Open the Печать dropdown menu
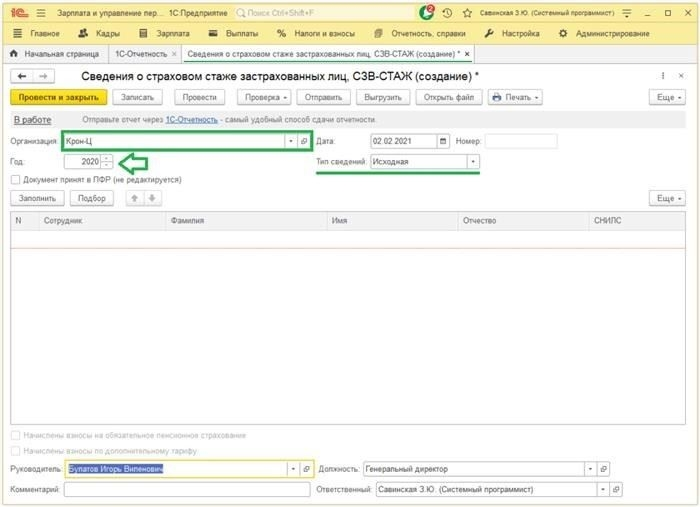The image size is (700, 507). point(515,97)
